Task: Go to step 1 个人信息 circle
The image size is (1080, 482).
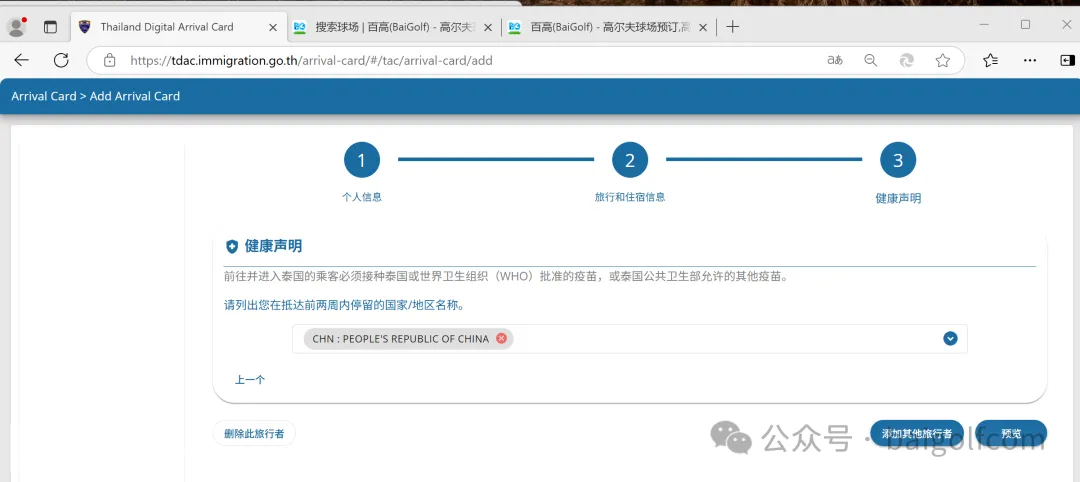Action: tap(361, 160)
